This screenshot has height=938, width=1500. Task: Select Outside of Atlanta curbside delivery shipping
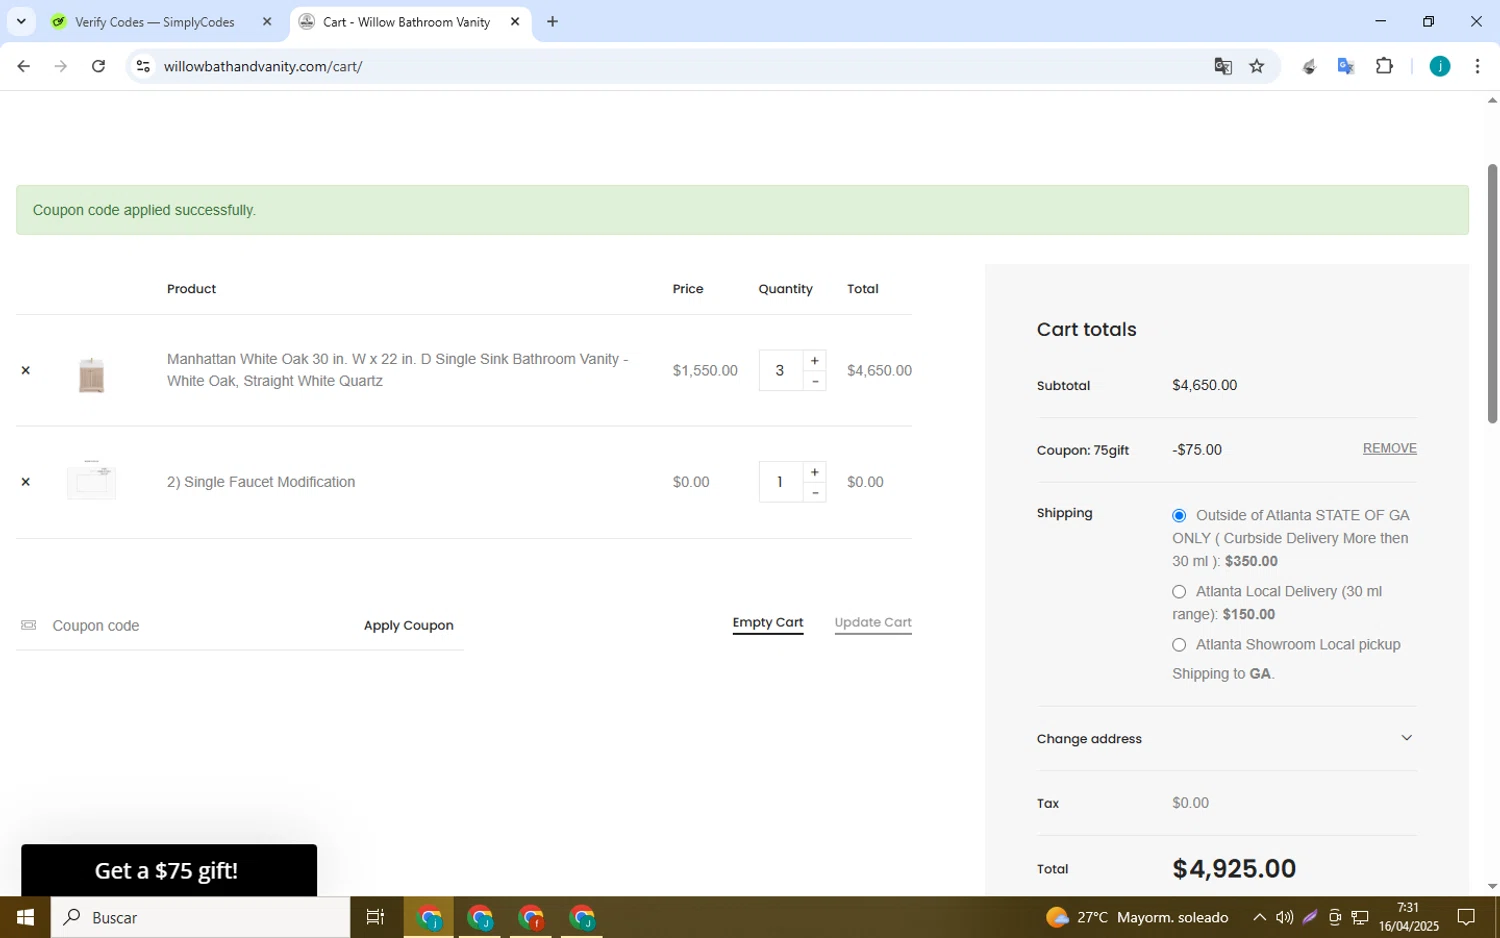pos(1179,516)
